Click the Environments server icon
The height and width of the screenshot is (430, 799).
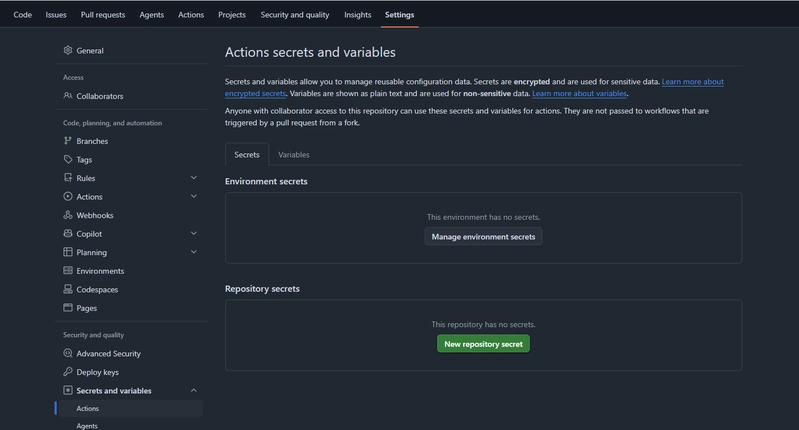point(68,271)
